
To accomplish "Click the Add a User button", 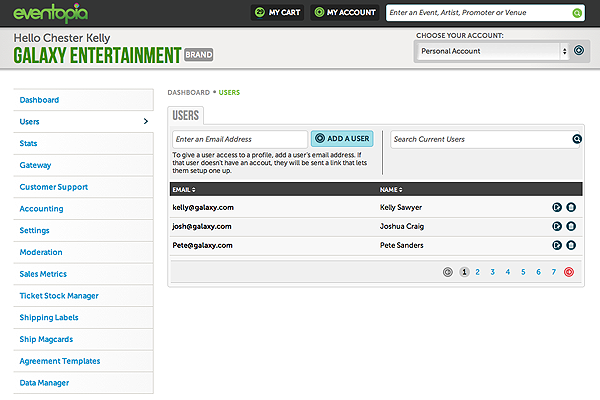I will click(342, 139).
